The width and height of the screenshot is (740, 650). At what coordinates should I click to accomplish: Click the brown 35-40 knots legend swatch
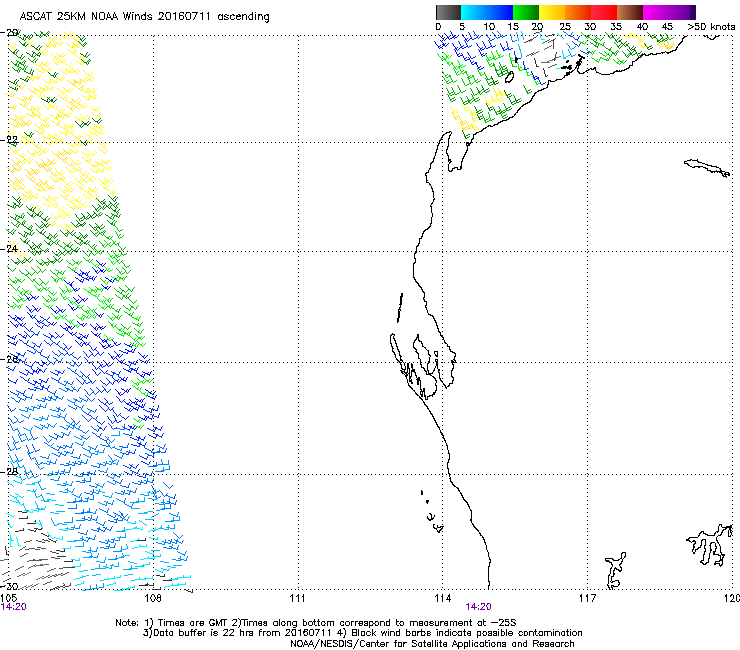tap(630, 12)
